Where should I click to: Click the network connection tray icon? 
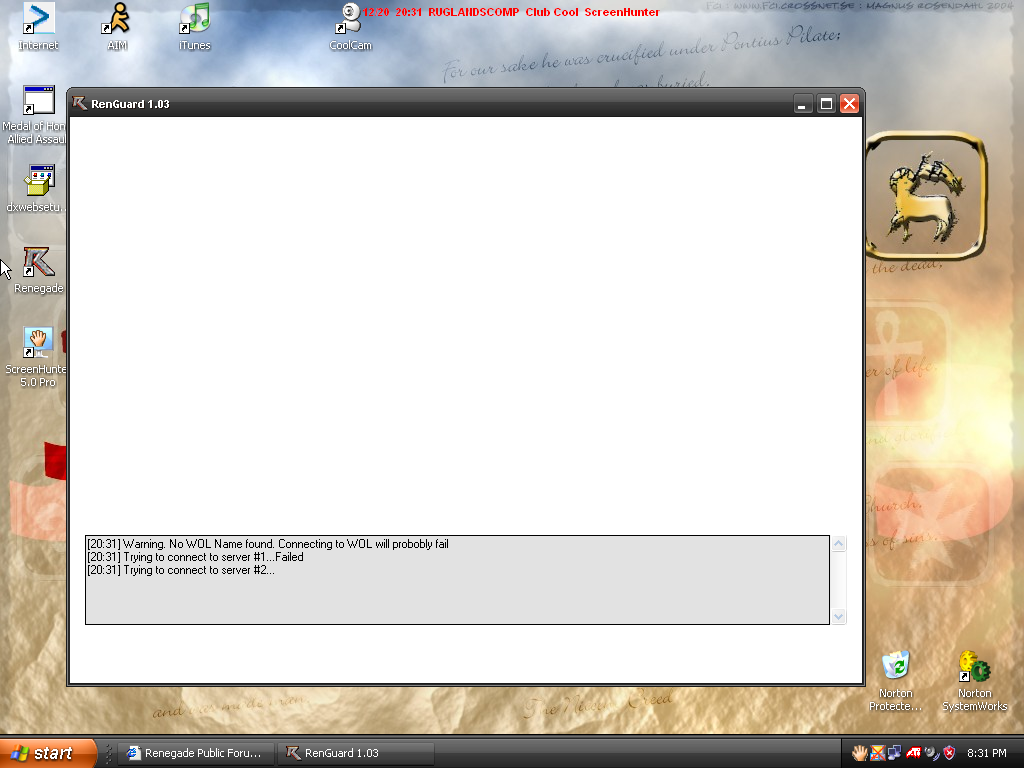click(x=895, y=753)
